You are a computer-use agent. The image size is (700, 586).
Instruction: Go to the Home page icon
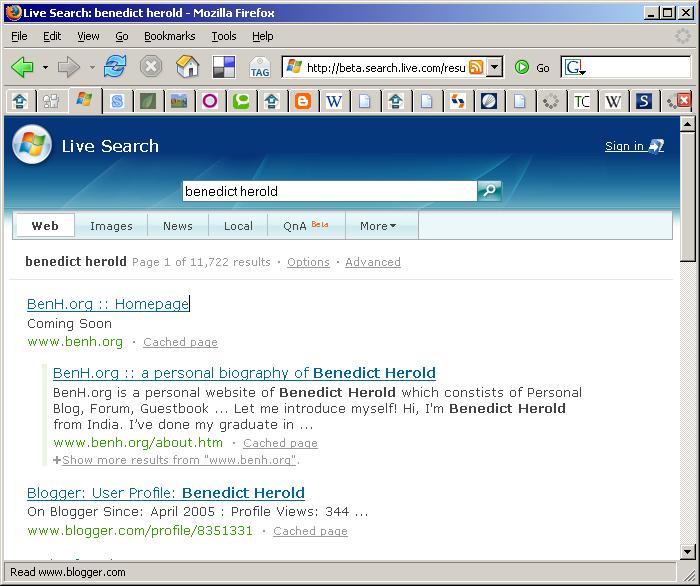(187, 67)
